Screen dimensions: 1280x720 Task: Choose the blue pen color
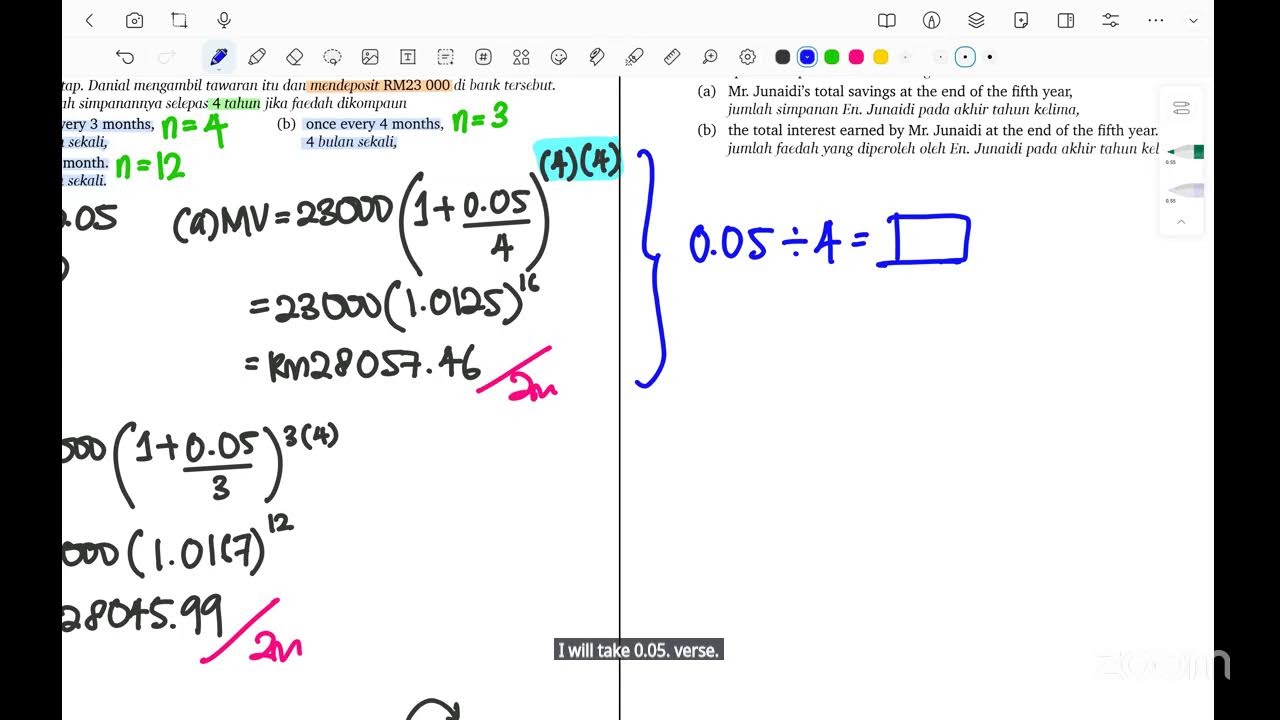(x=807, y=57)
